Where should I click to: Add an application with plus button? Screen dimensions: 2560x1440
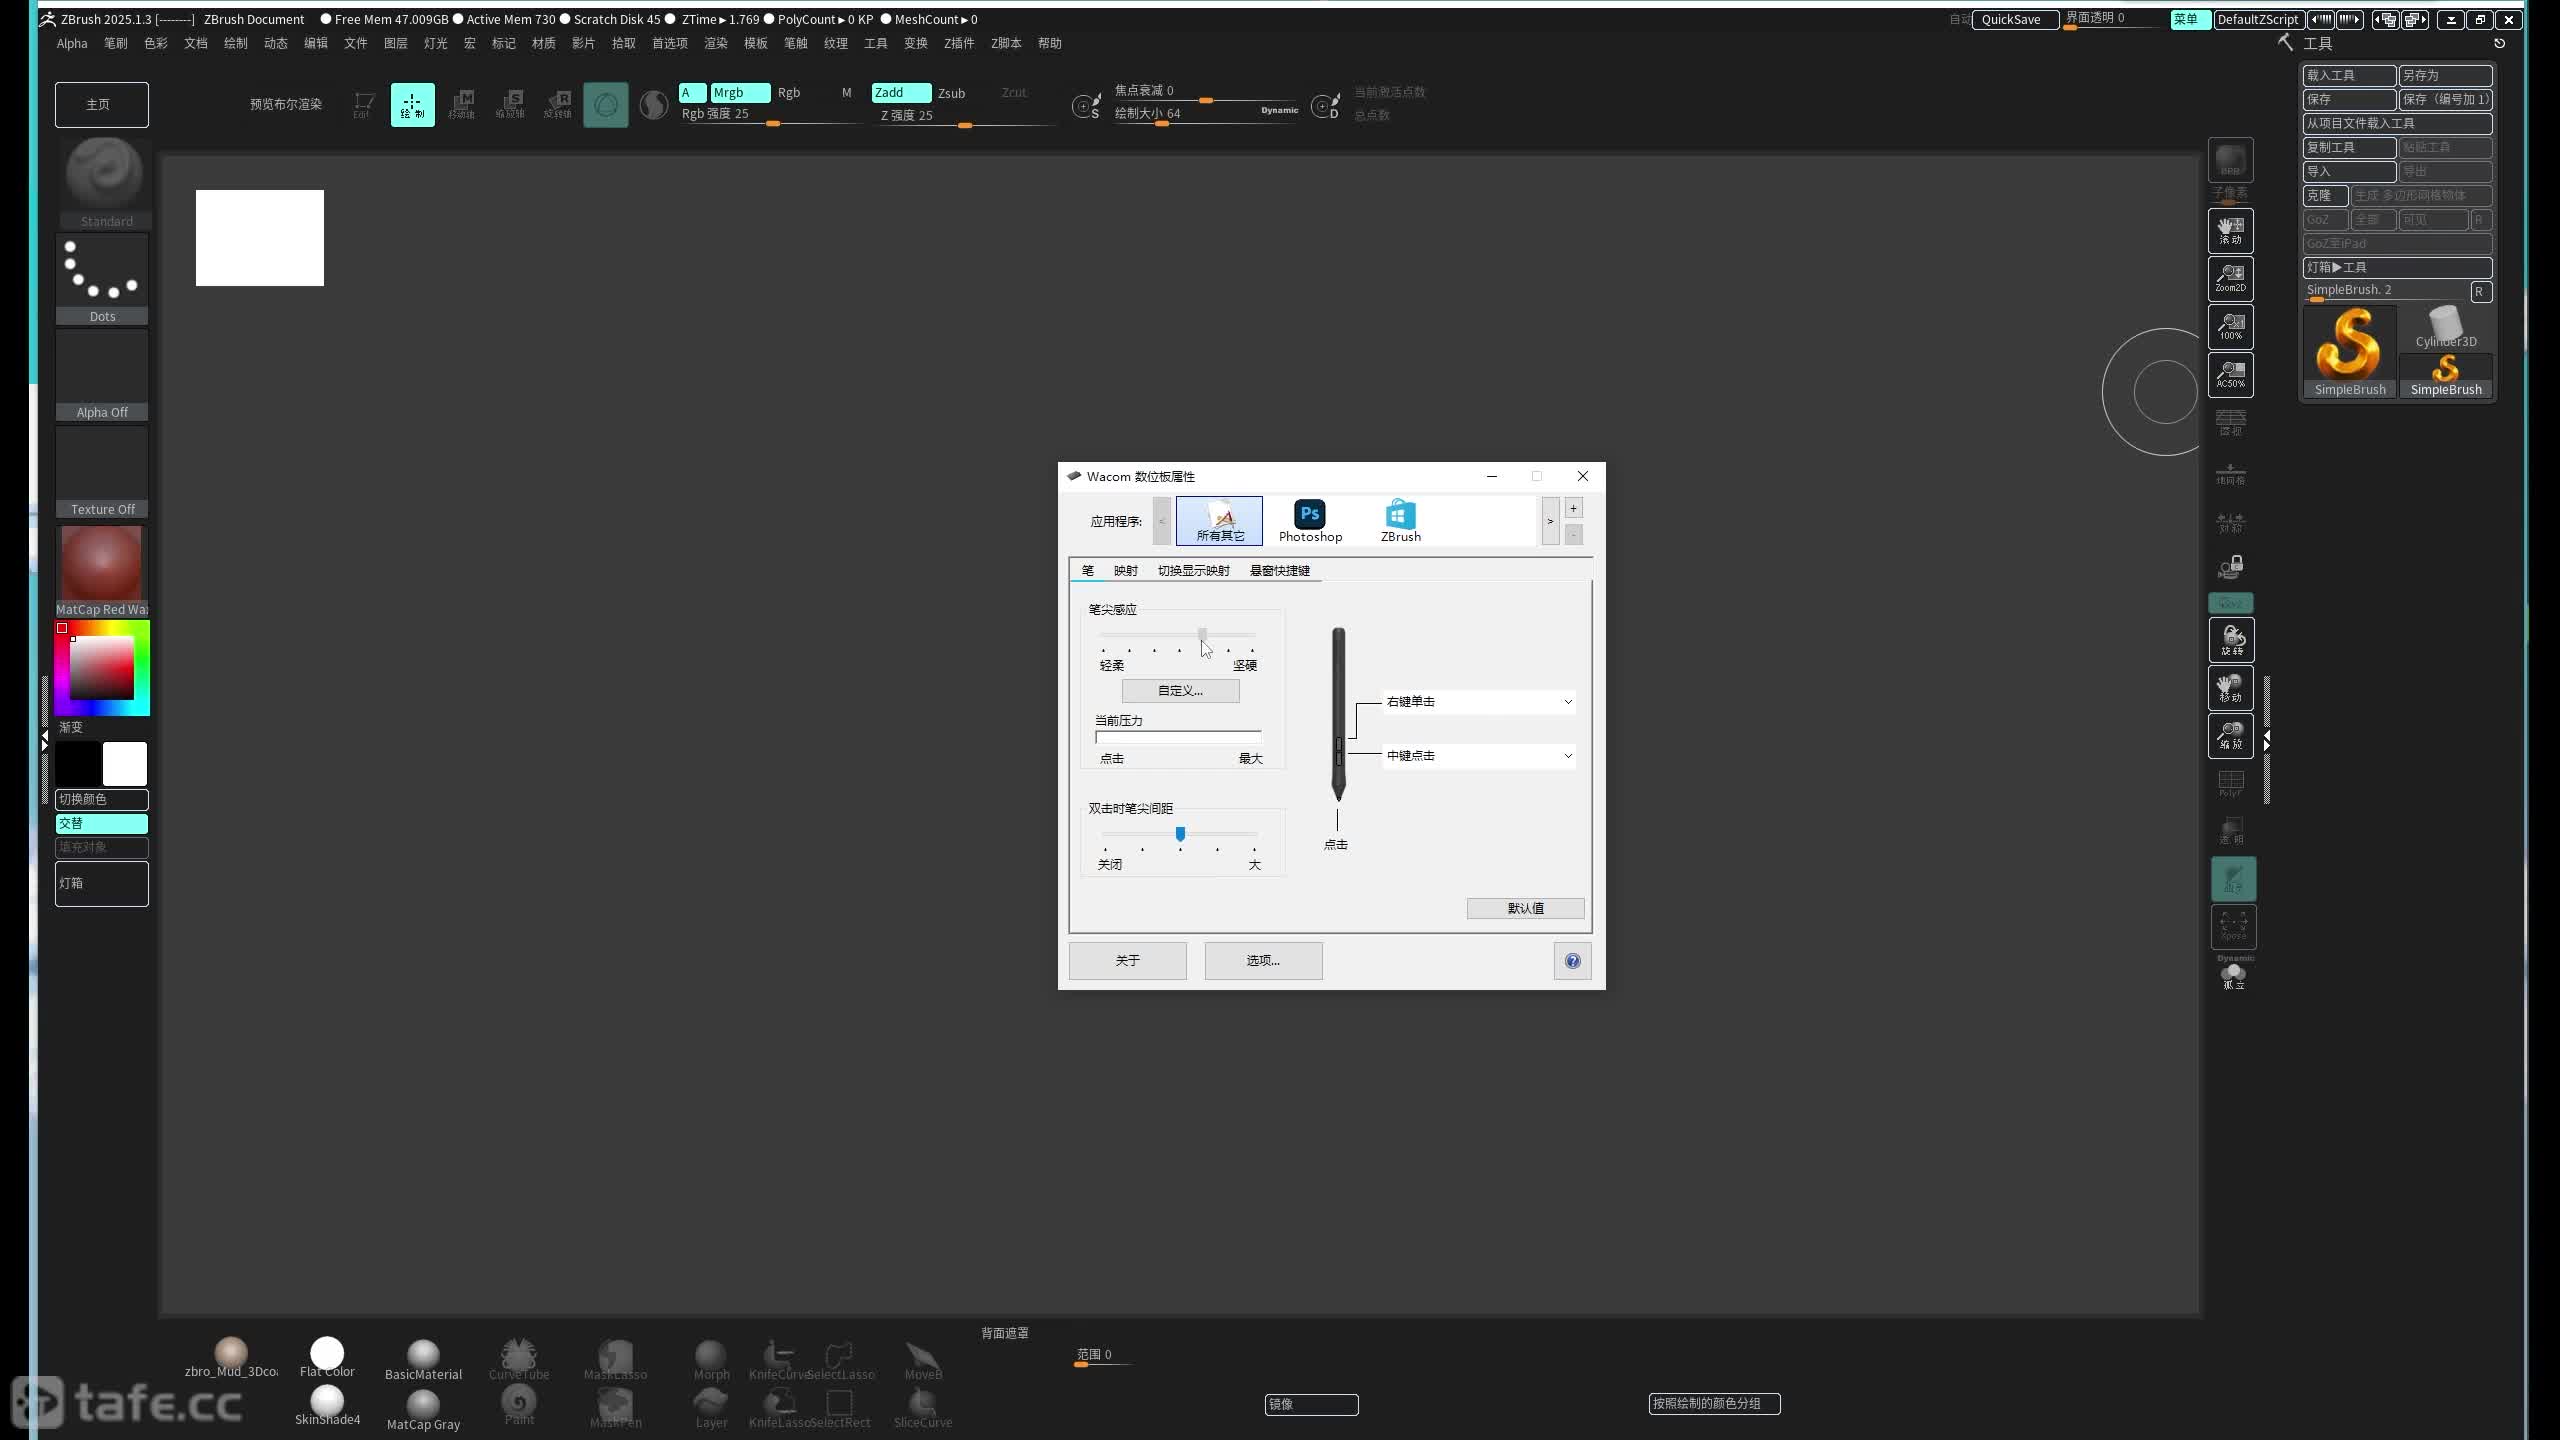[1573, 508]
